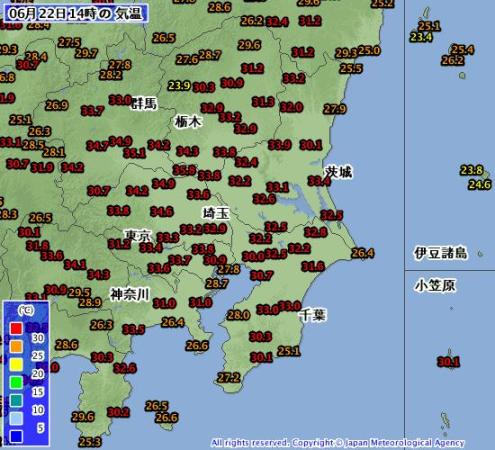Select the 27.2 southern cape reading
The image size is (495, 450).
point(228,378)
